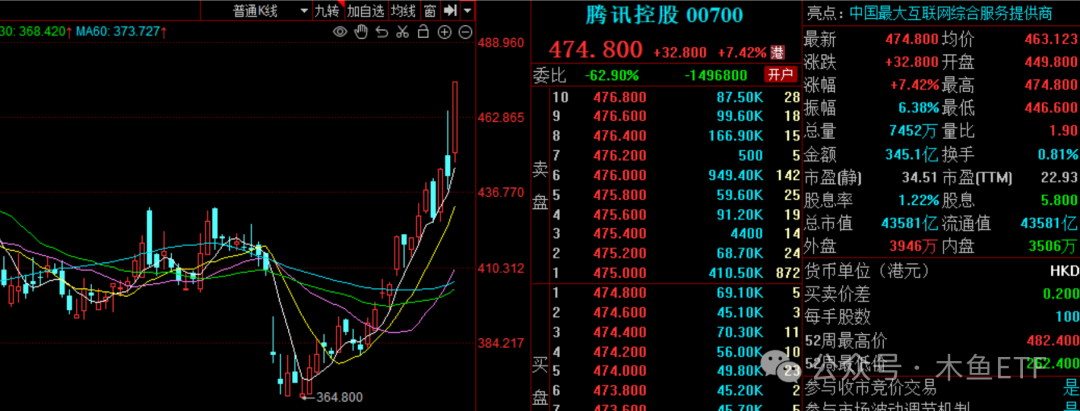
Task: Select the scissors cut tool
Action: pos(402,32)
